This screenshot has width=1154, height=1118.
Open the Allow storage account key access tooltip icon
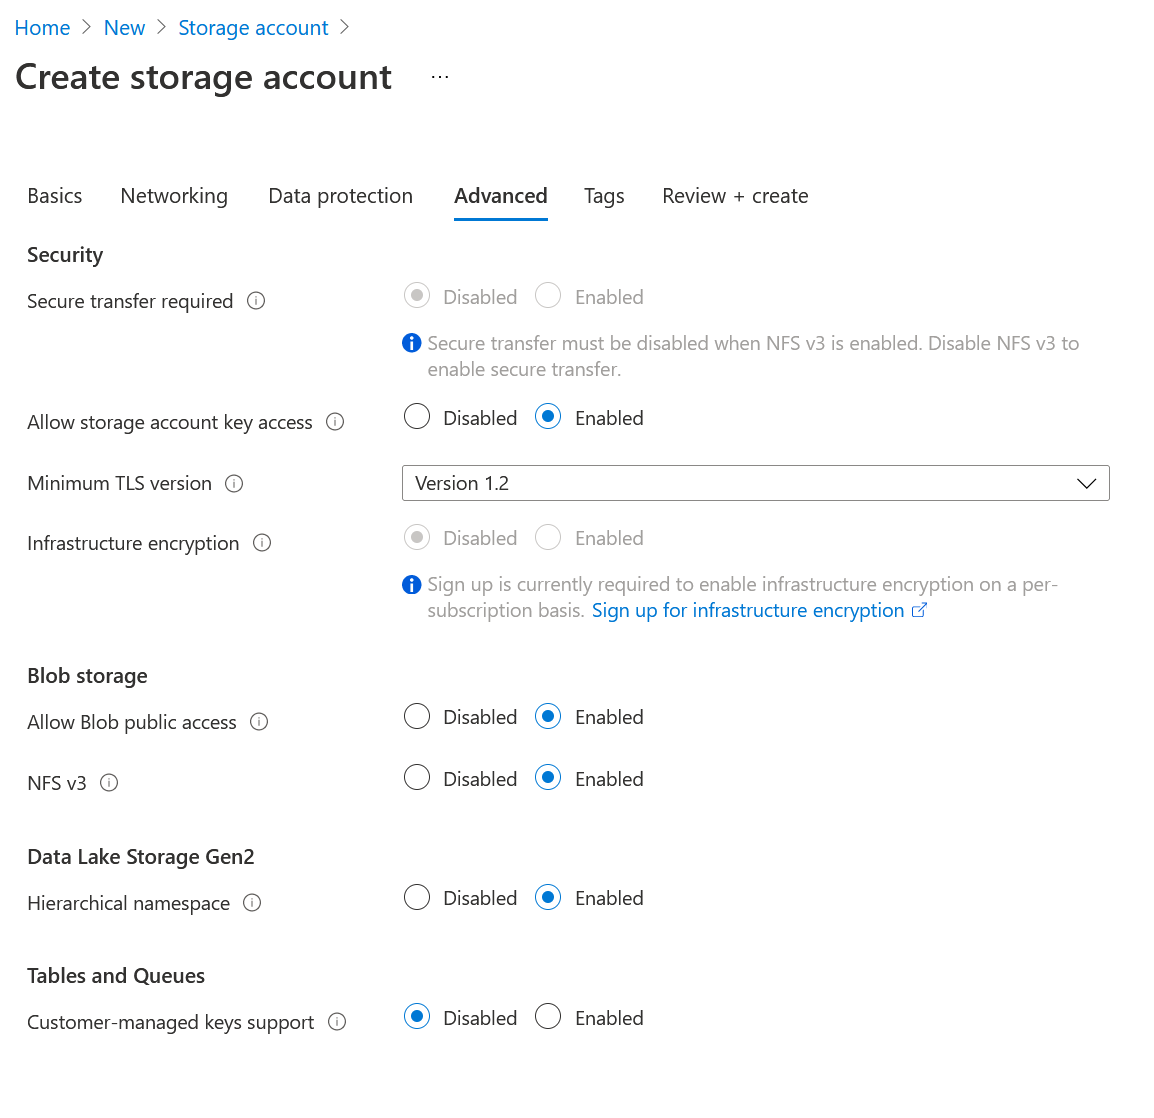[335, 422]
